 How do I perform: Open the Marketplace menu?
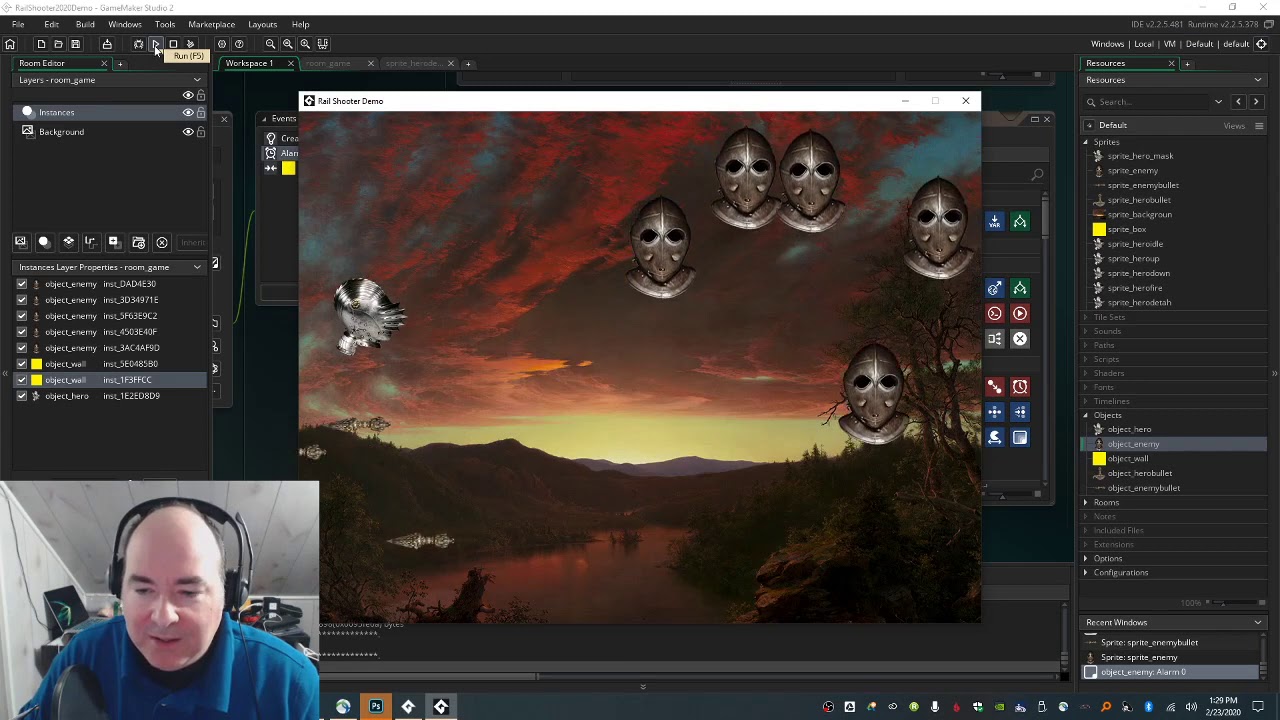click(212, 24)
